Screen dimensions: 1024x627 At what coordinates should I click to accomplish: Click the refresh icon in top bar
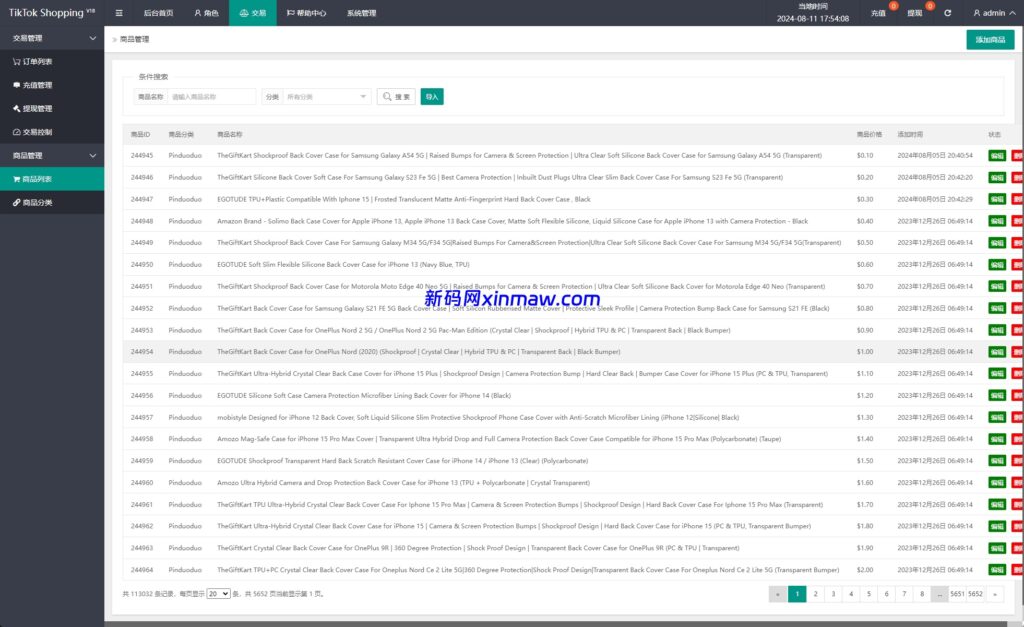[x=948, y=13]
